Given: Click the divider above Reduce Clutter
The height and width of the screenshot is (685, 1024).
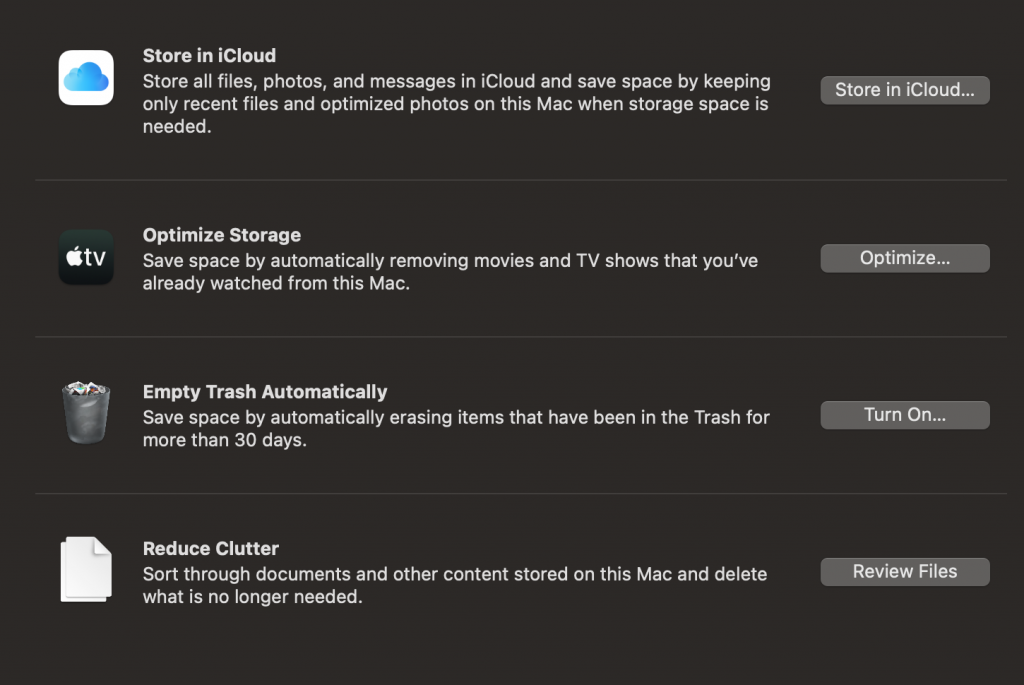Looking at the screenshot, I should 520,493.
